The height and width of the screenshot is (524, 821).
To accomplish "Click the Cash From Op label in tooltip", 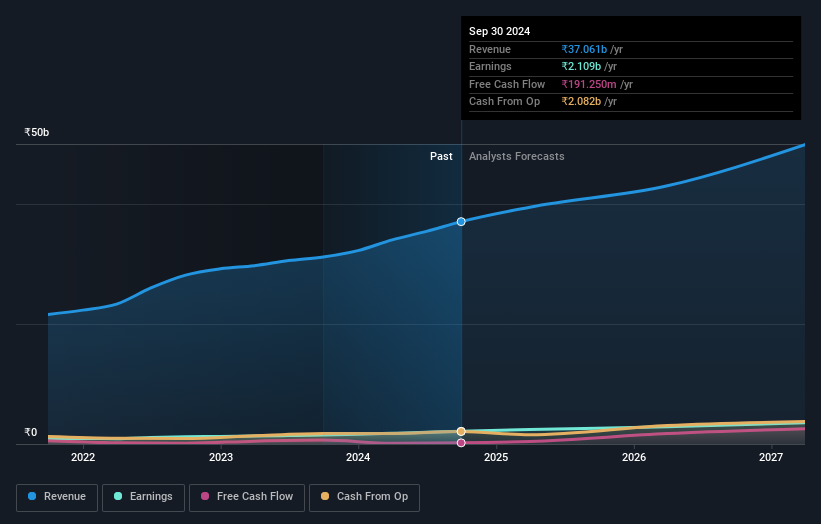I will pos(504,102).
